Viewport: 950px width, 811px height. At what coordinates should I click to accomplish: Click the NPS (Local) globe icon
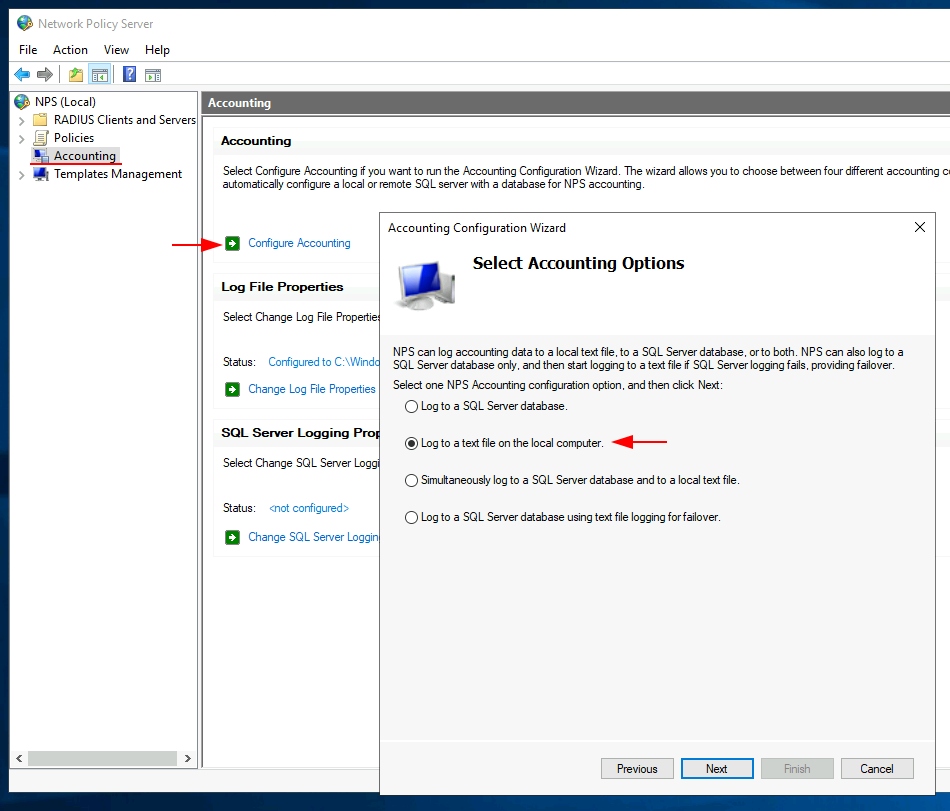[22, 102]
